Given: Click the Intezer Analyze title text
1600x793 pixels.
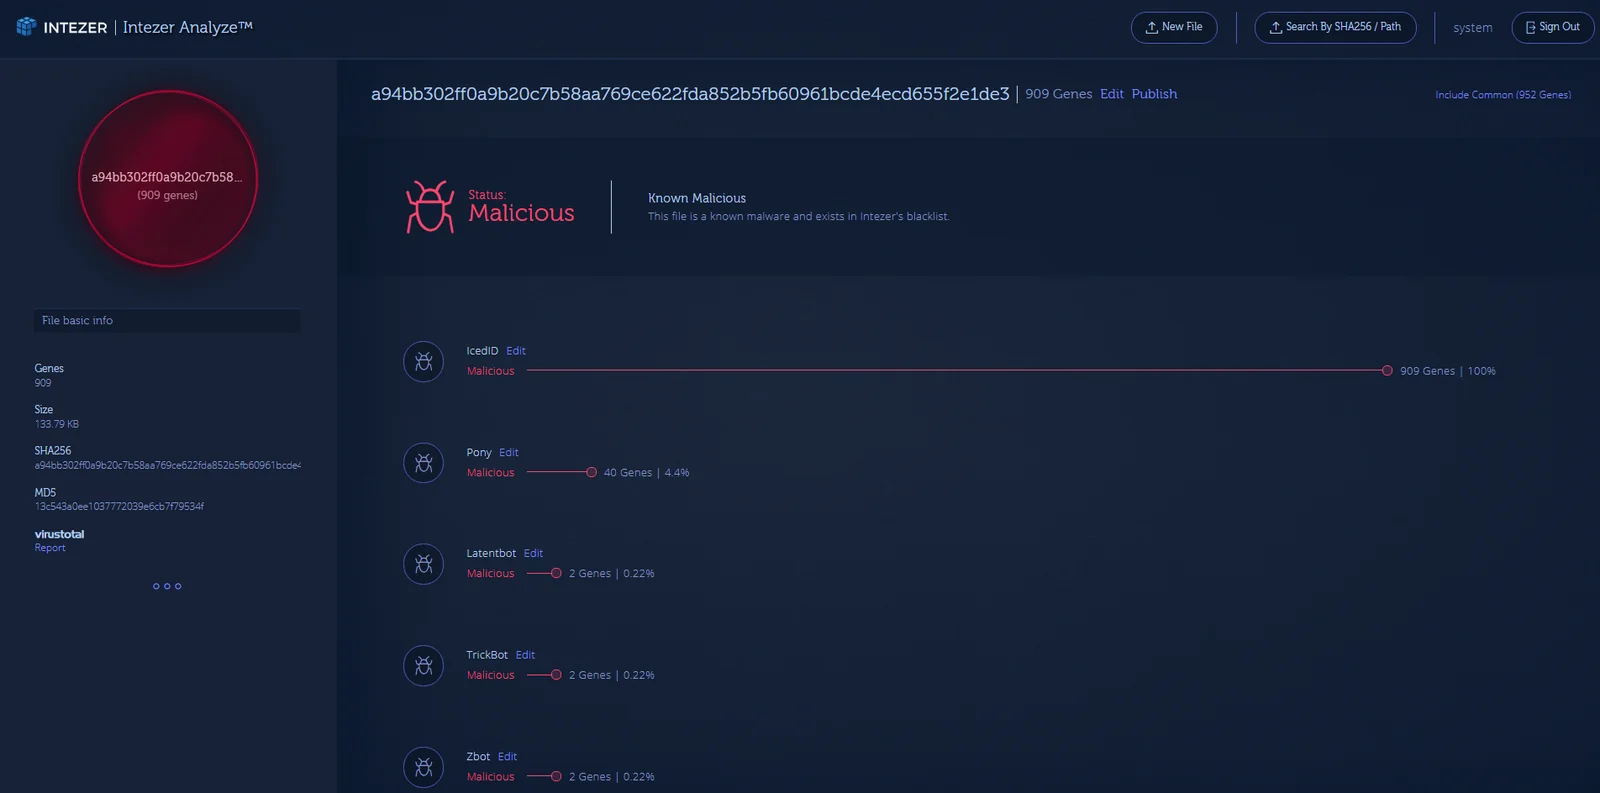Looking at the screenshot, I should 188,27.
